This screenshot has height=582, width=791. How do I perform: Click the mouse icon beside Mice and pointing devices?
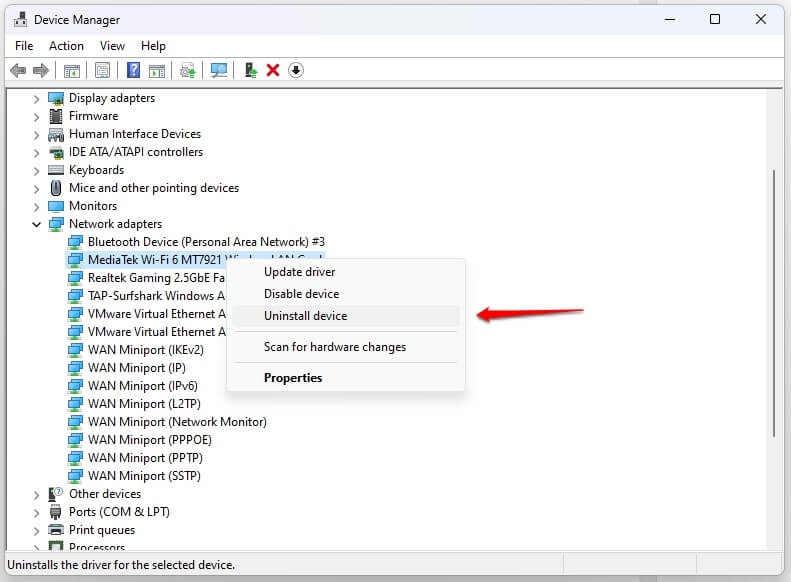(x=56, y=188)
